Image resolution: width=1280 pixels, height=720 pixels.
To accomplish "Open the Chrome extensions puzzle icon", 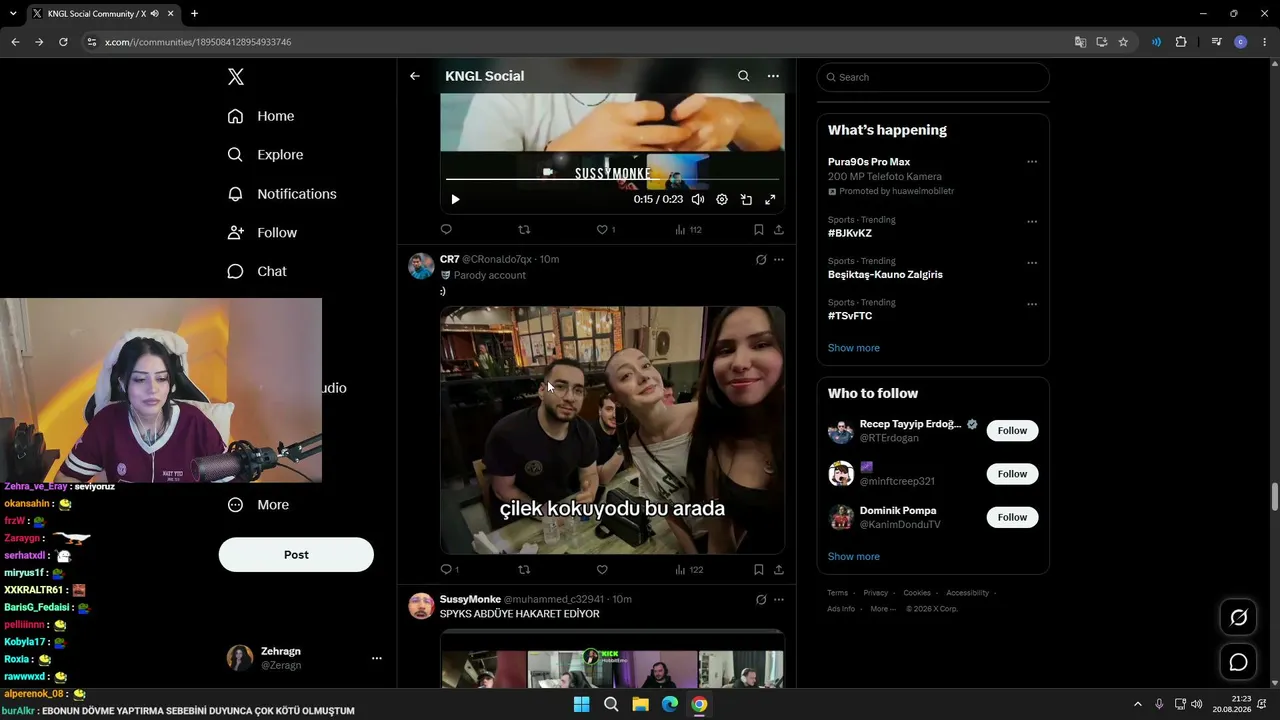I will [1181, 42].
